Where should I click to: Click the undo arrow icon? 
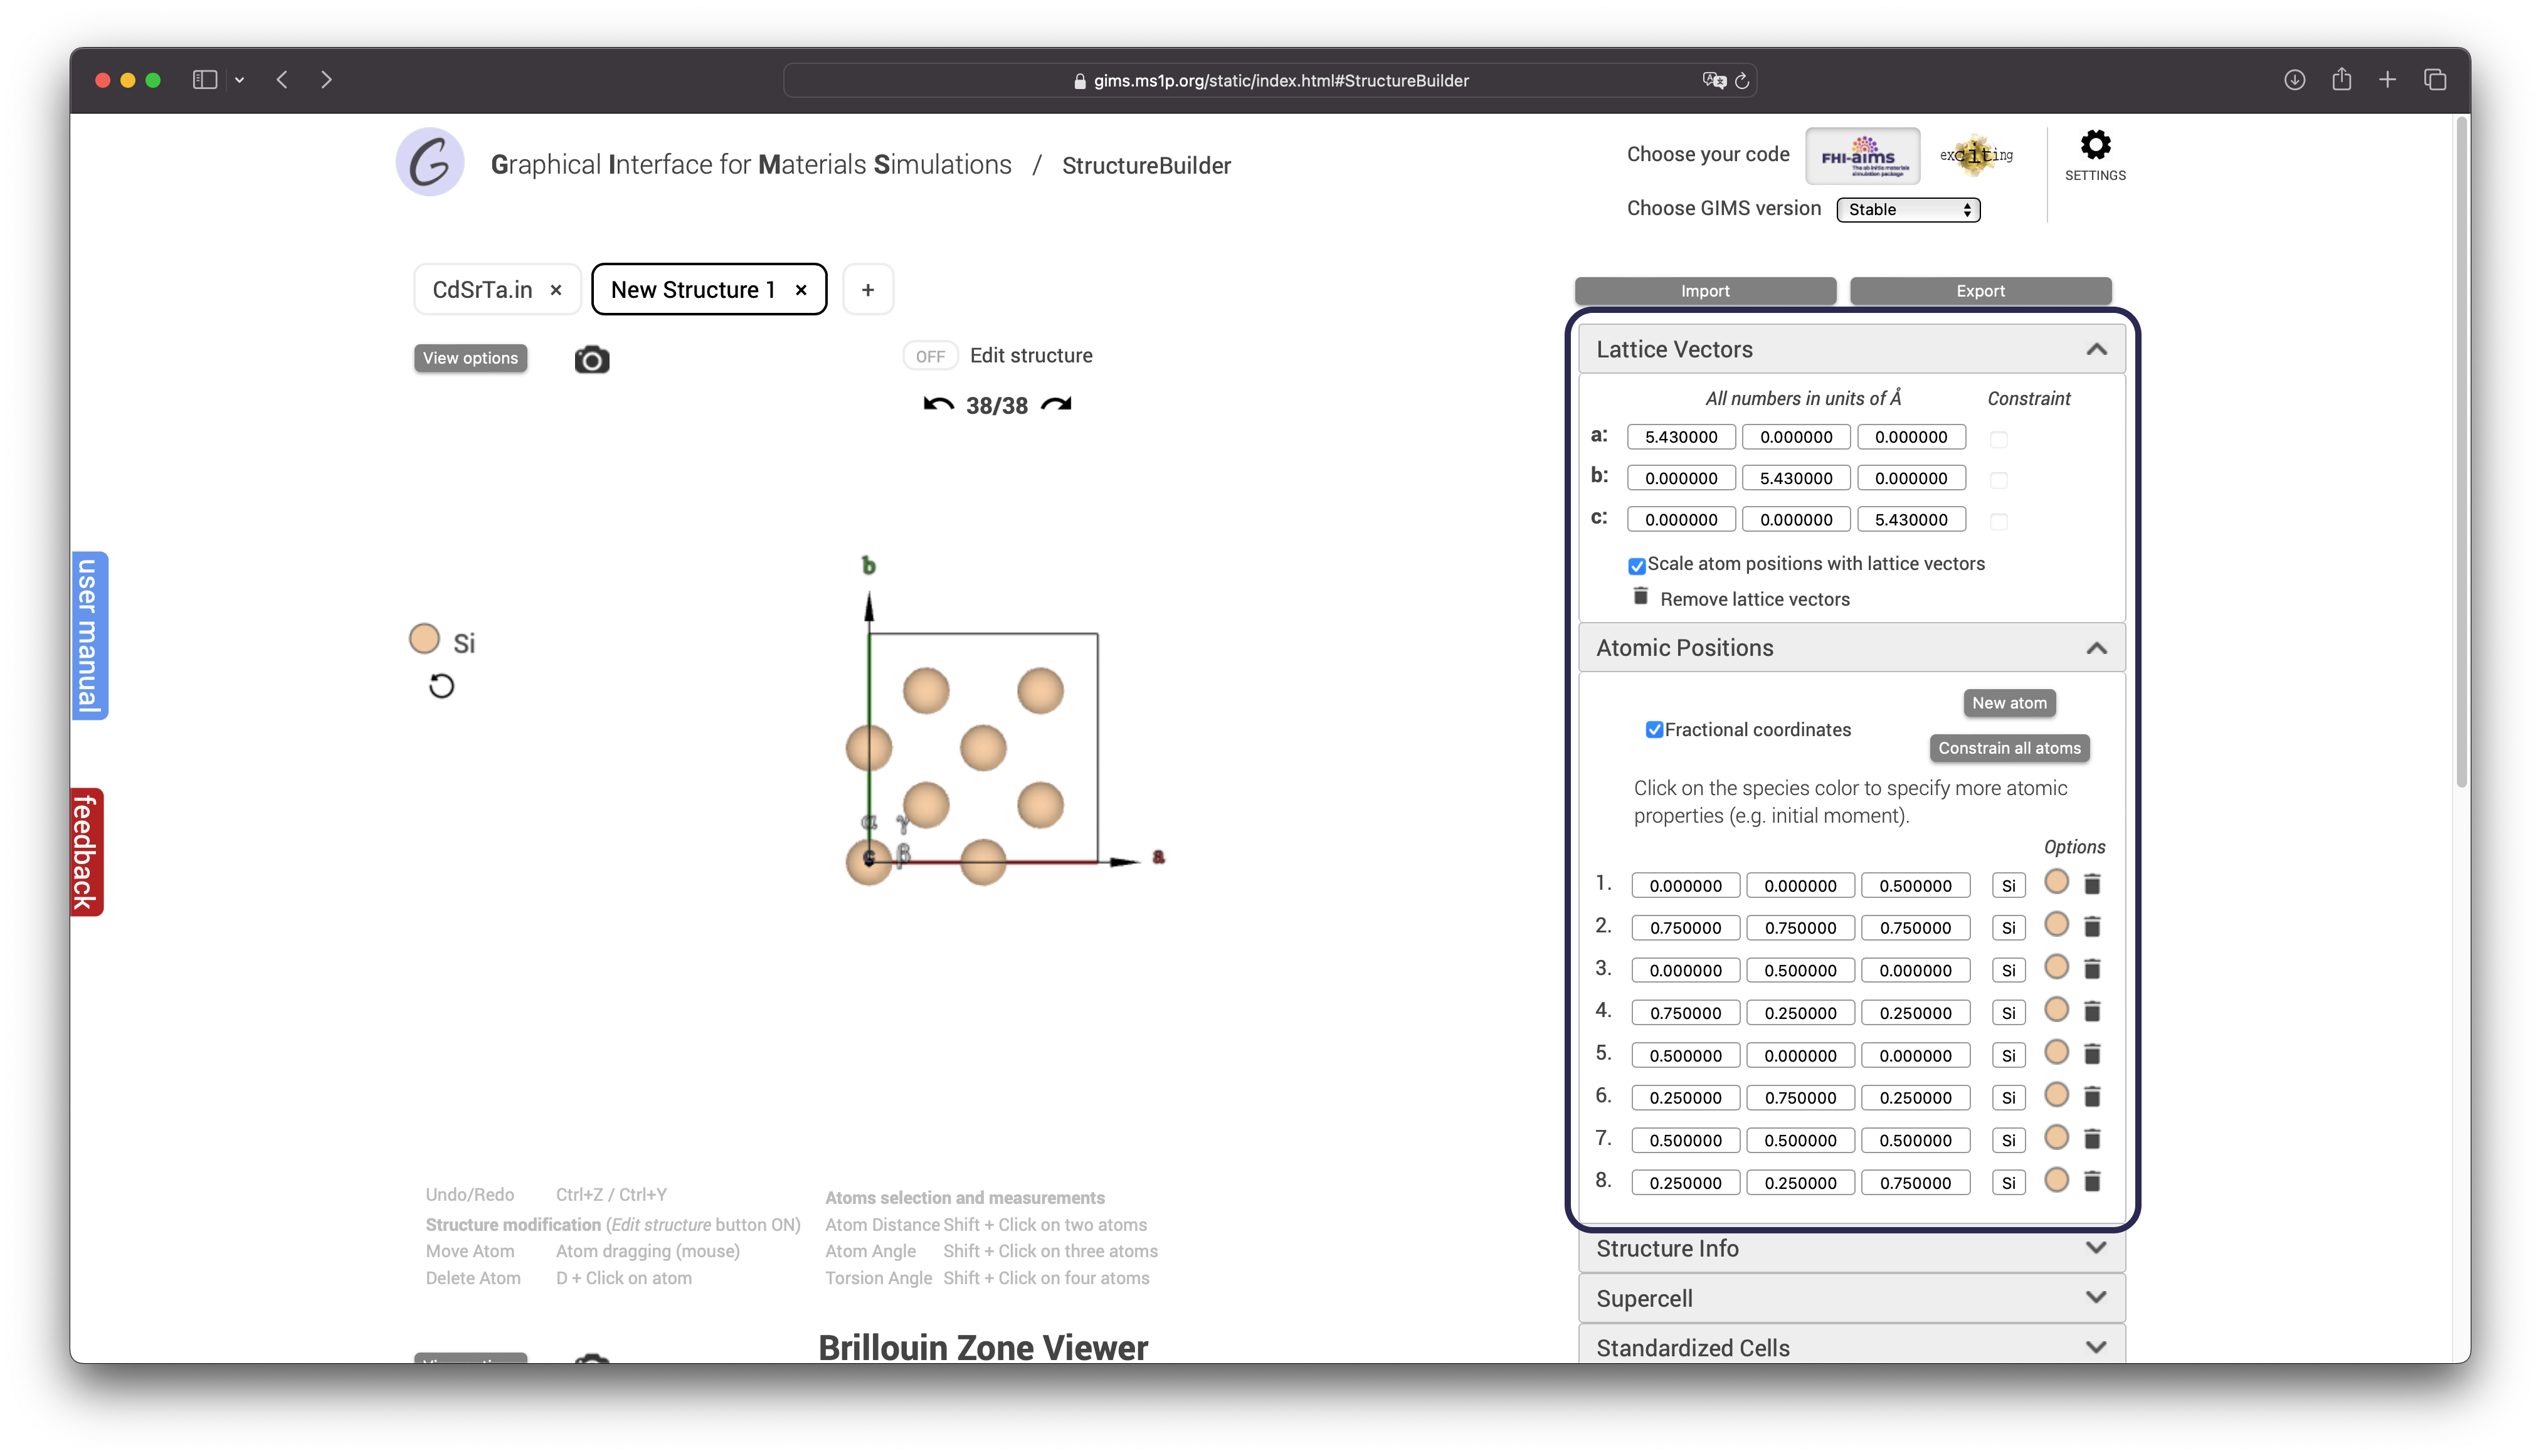point(938,404)
